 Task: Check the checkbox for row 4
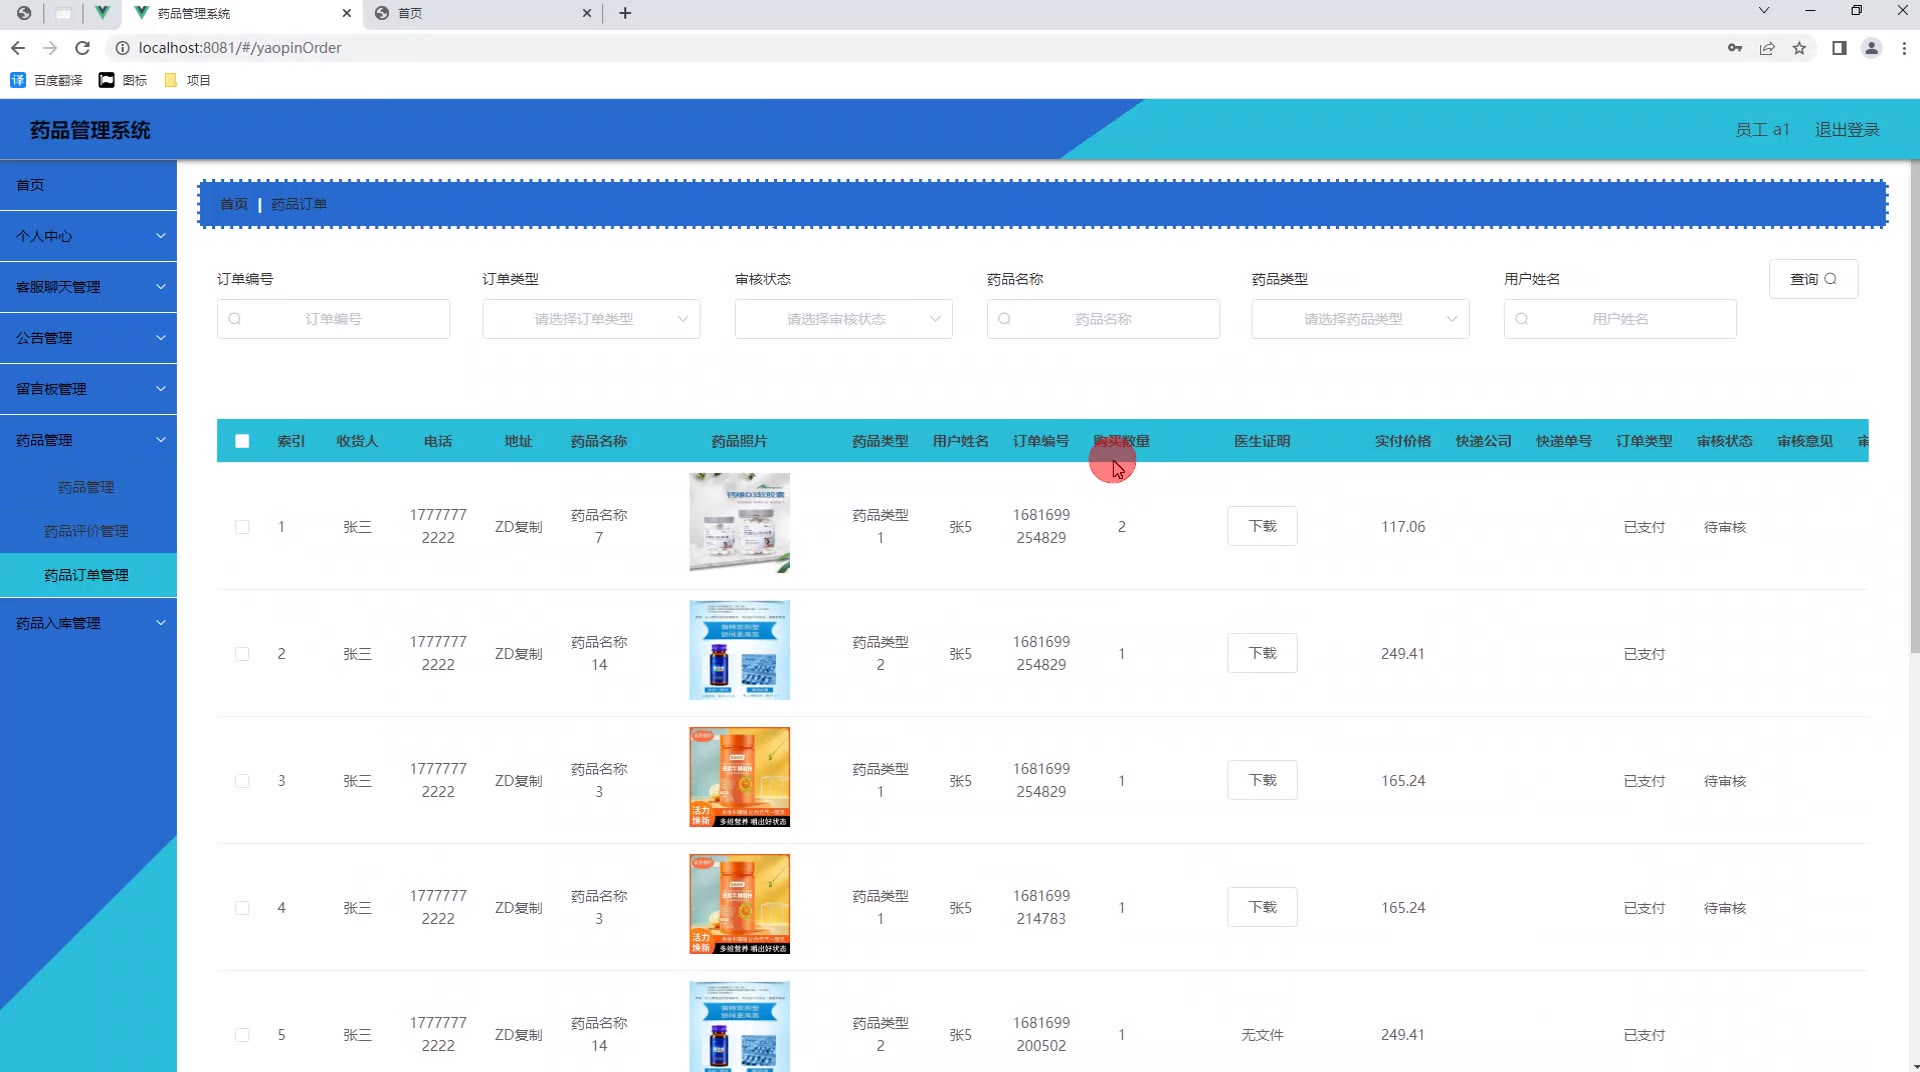[x=242, y=908]
